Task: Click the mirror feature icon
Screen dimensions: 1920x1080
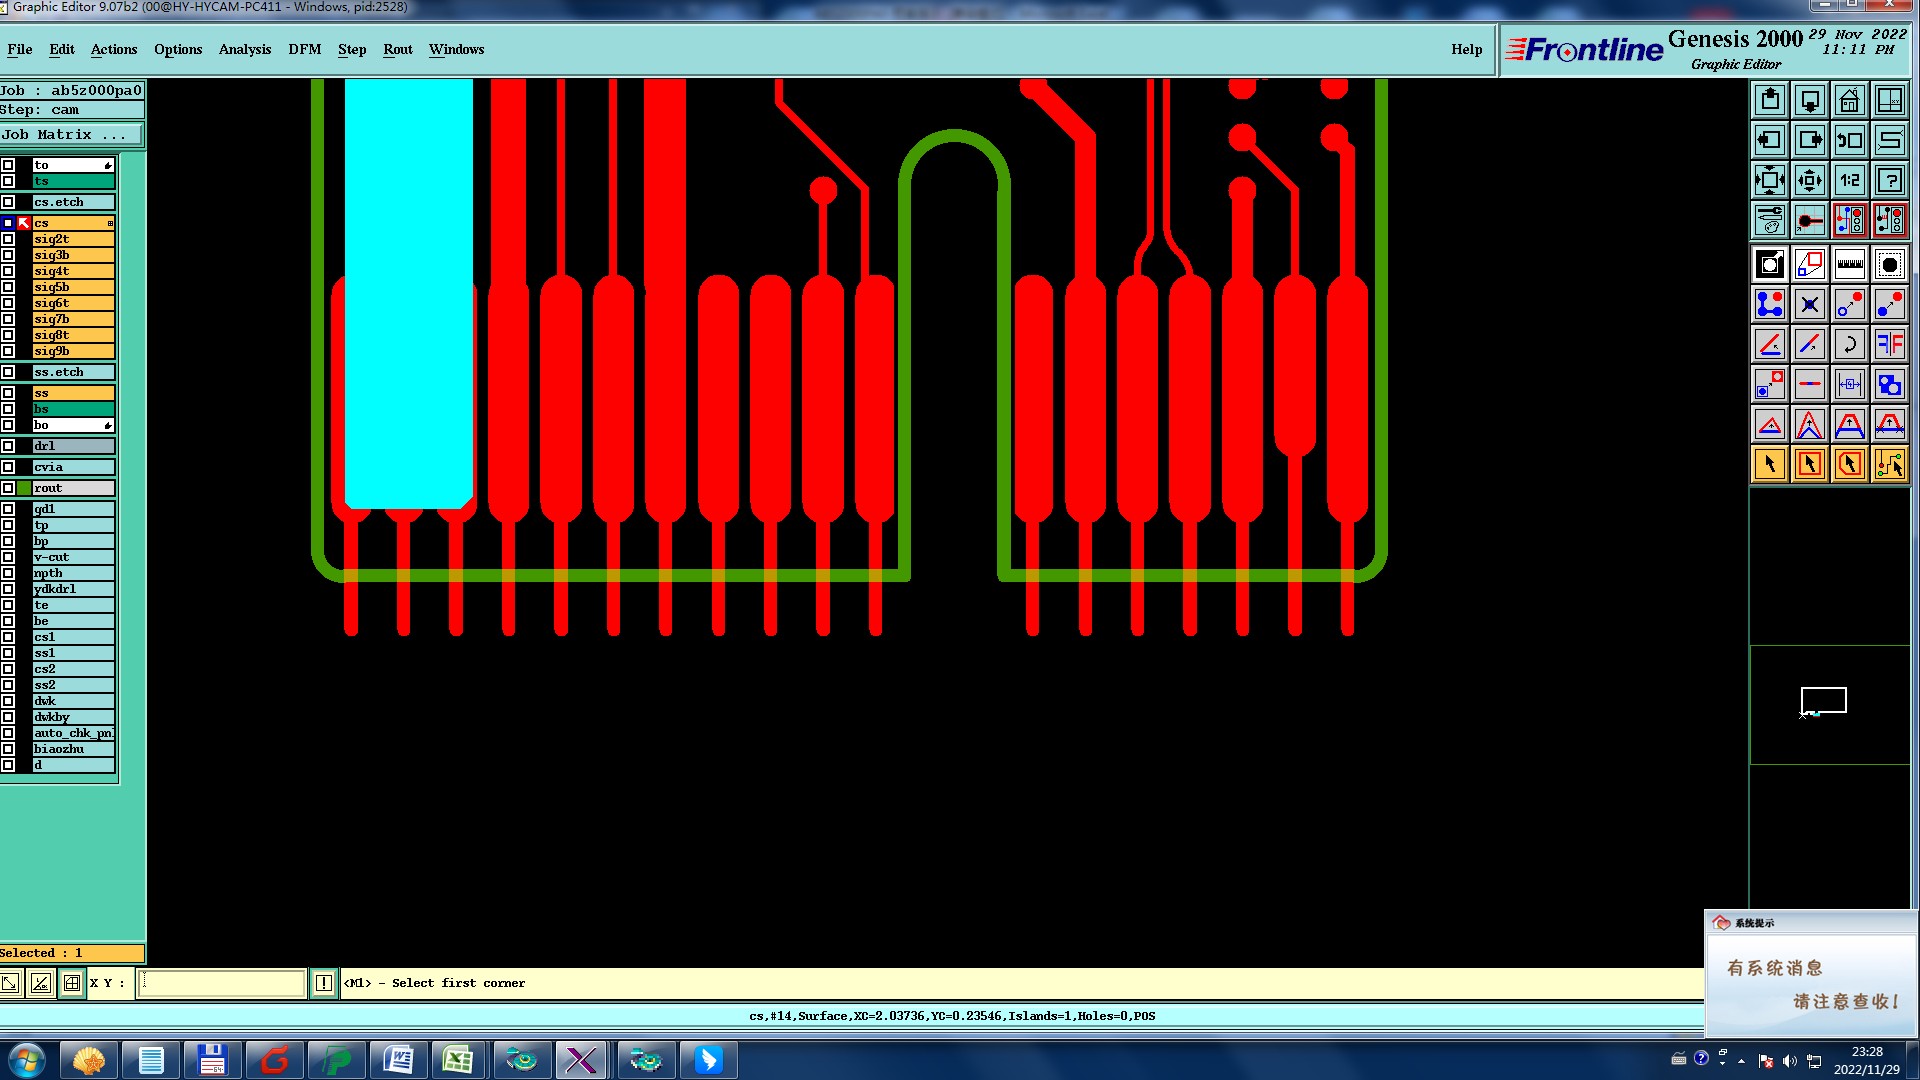Action: [1889, 345]
